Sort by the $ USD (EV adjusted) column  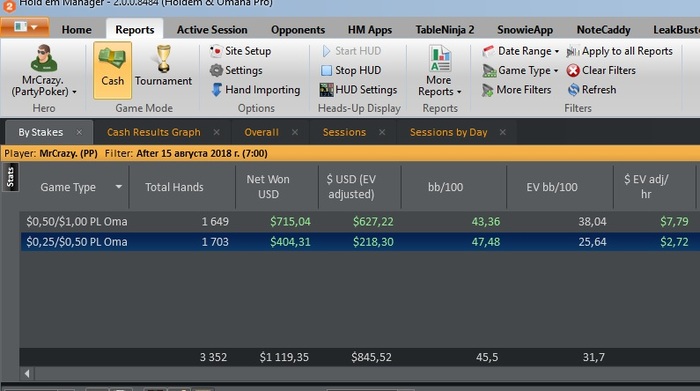[351, 187]
